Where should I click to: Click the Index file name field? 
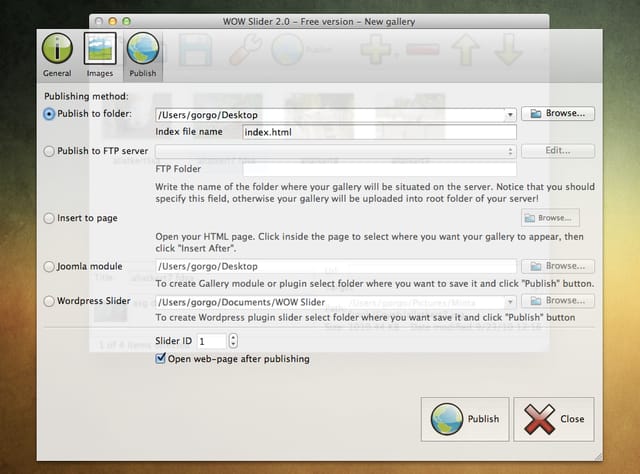[379, 132]
